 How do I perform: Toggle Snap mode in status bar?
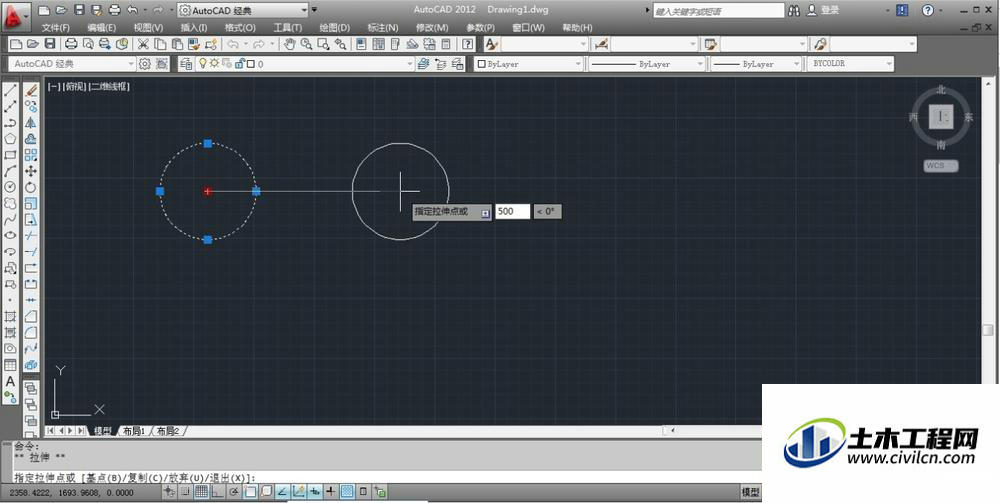point(185,492)
